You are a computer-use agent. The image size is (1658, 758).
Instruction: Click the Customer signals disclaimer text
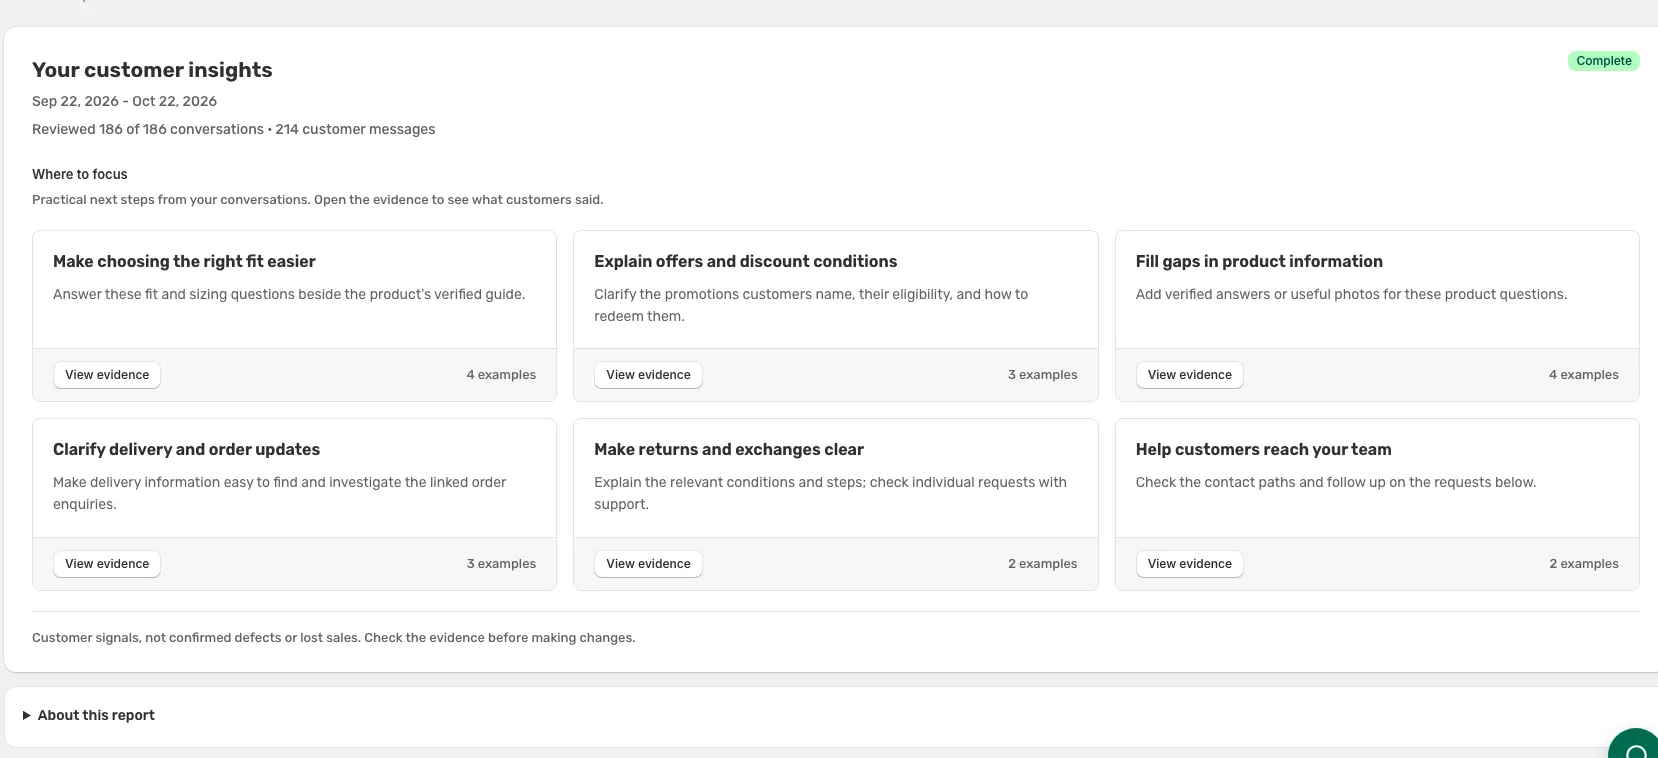click(x=333, y=638)
